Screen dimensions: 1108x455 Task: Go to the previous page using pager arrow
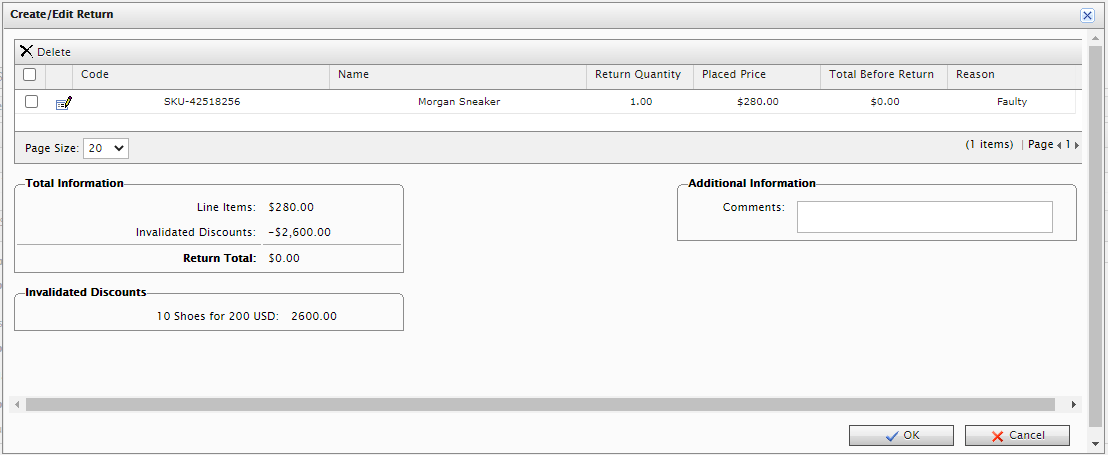pos(1059,145)
